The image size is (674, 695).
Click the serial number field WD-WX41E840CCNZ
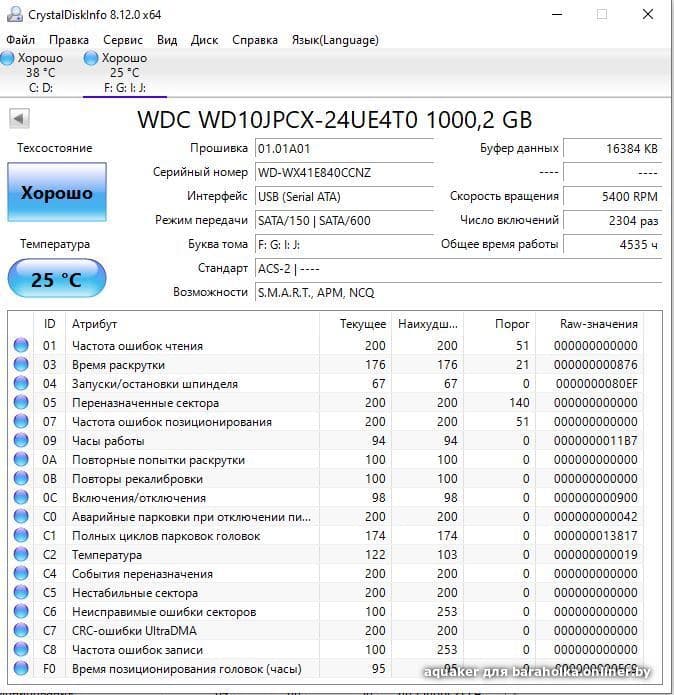(344, 173)
